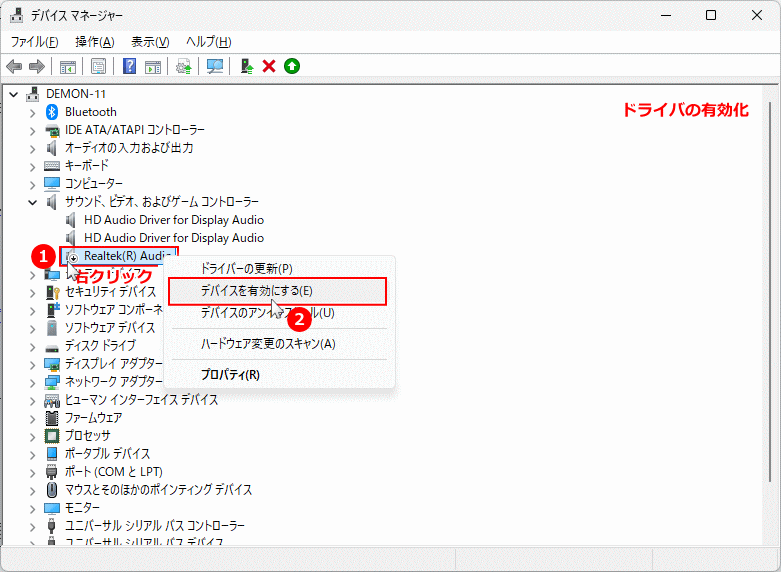The height and width of the screenshot is (572, 781).
Task: Select the ソフトウェア デバイス row
Action: click(x=110, y=328)
